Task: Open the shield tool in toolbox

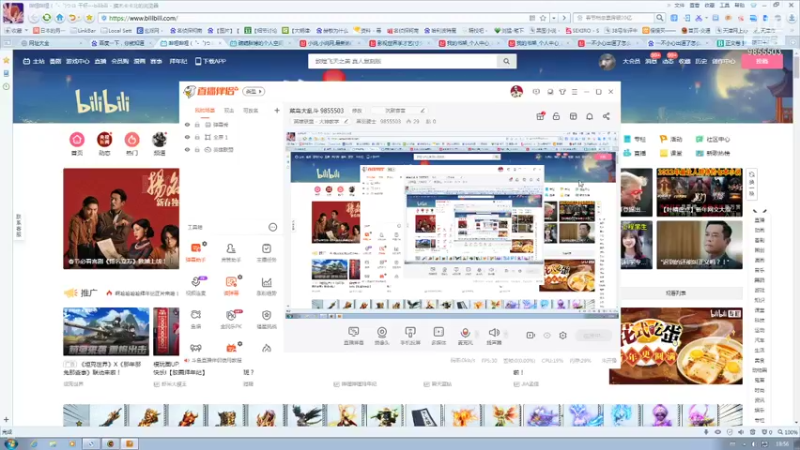Action: 266,319
